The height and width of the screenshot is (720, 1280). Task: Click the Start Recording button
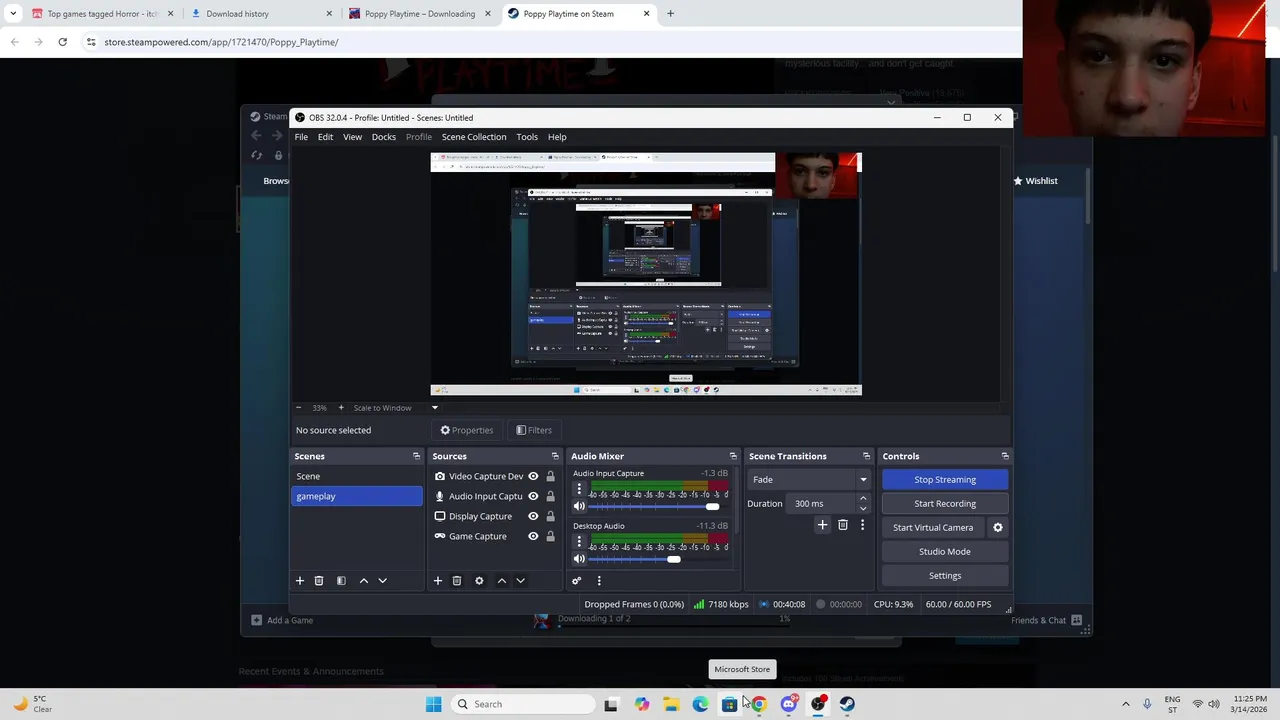tap(945, 504)
